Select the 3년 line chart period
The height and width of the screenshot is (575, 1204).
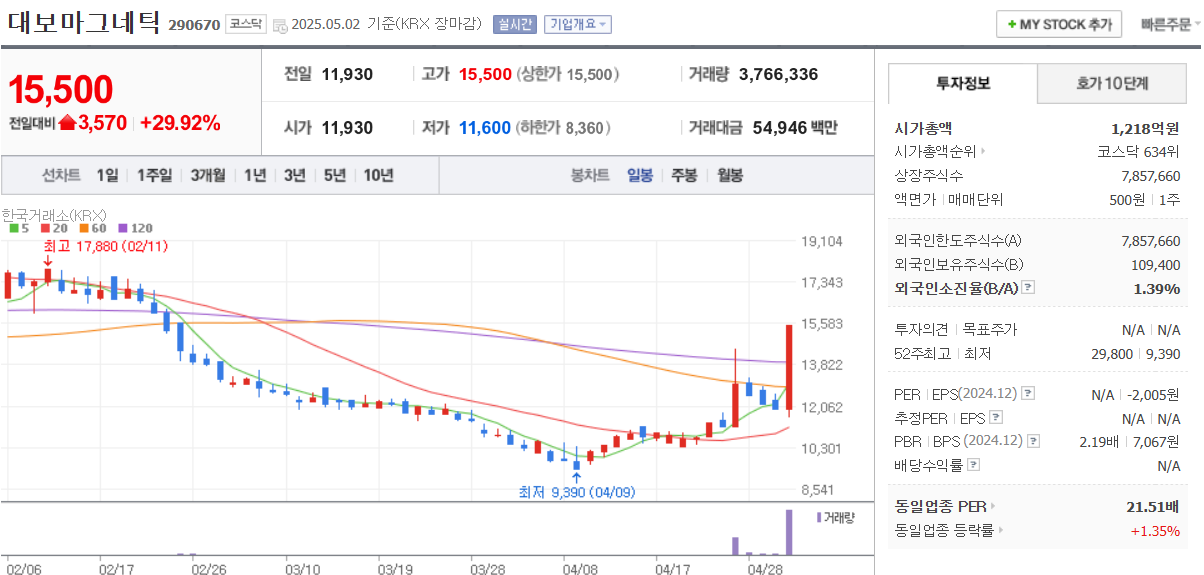coord(295,175)
